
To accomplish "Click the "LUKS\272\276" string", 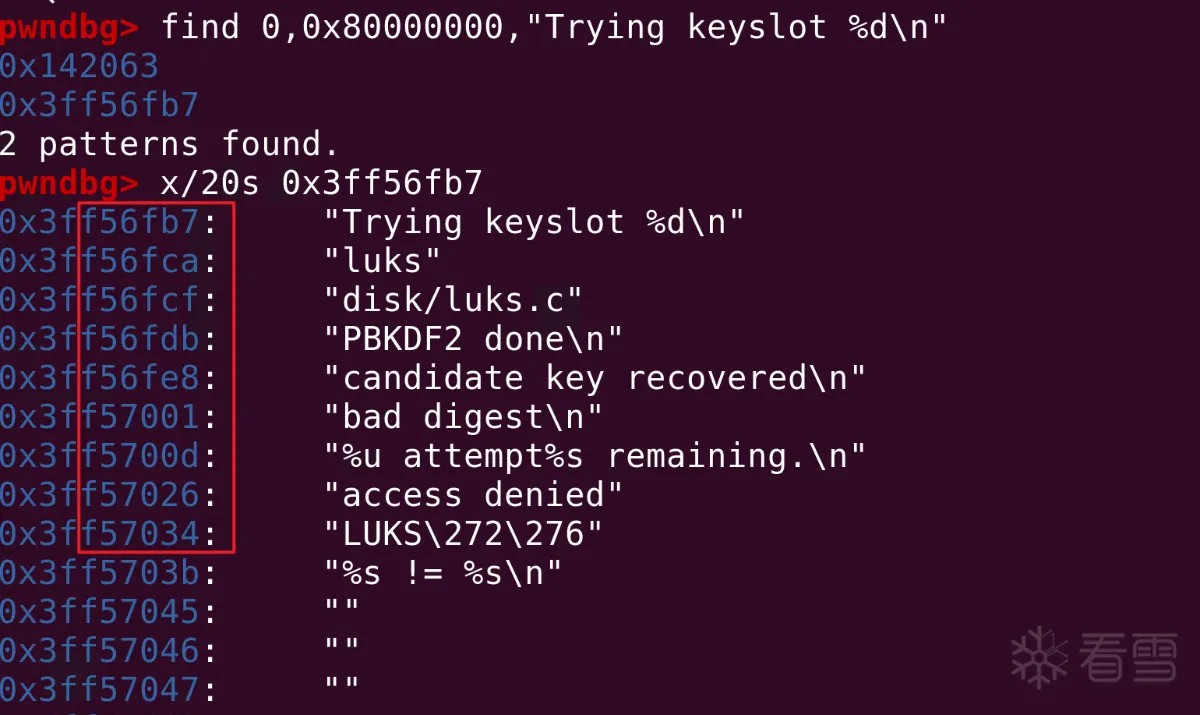I will pyautogui.click(x=462, y=534).
